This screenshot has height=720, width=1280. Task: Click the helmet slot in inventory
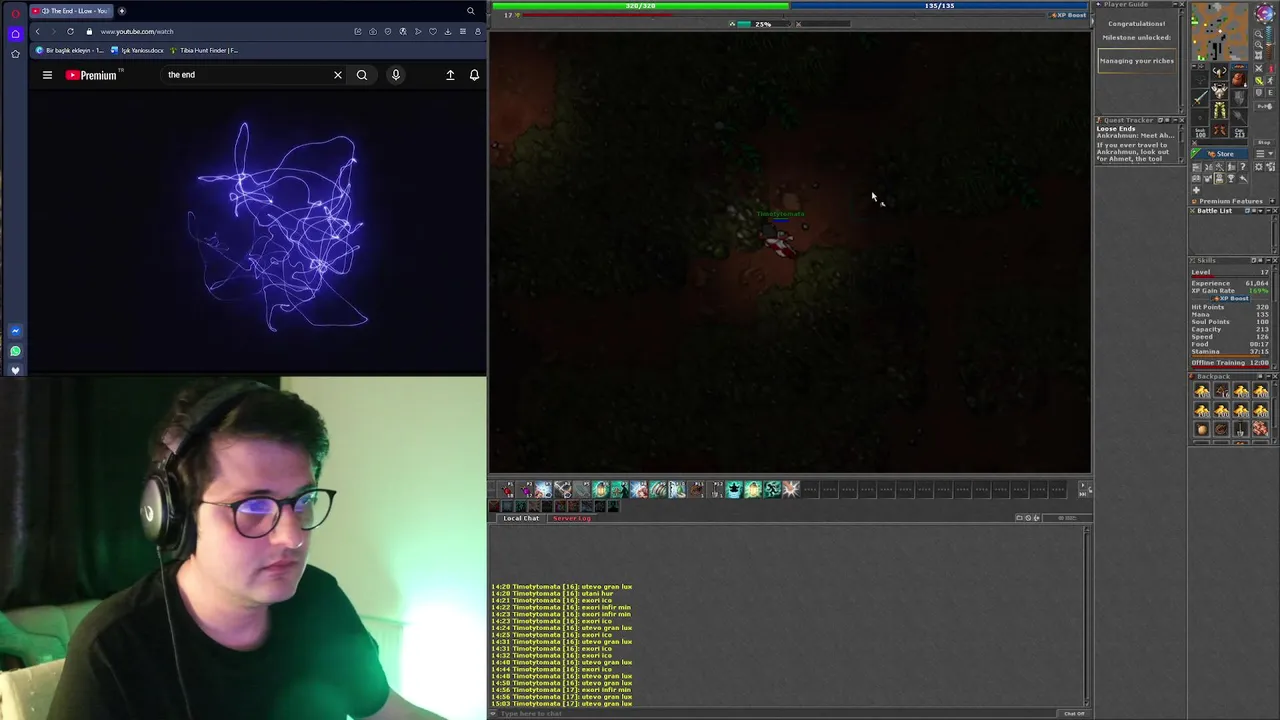tap(1219, 72)
